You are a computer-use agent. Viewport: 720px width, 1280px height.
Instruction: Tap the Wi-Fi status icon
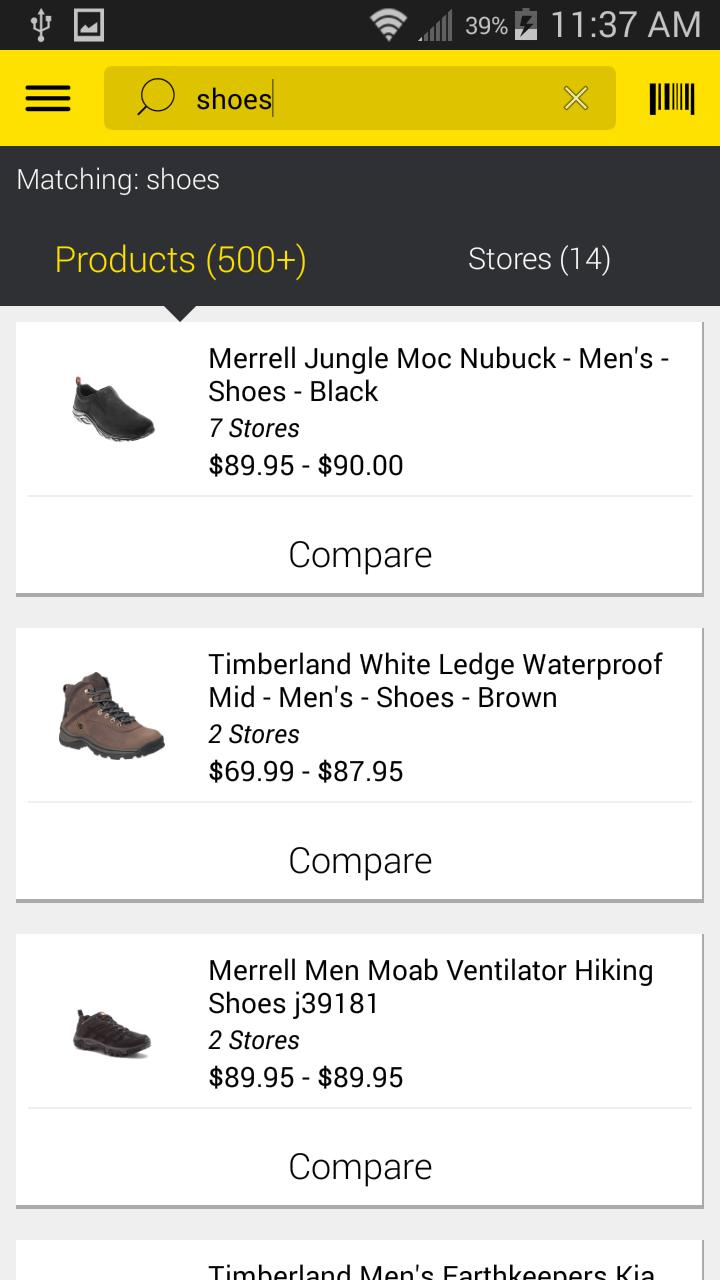[388, 25]
